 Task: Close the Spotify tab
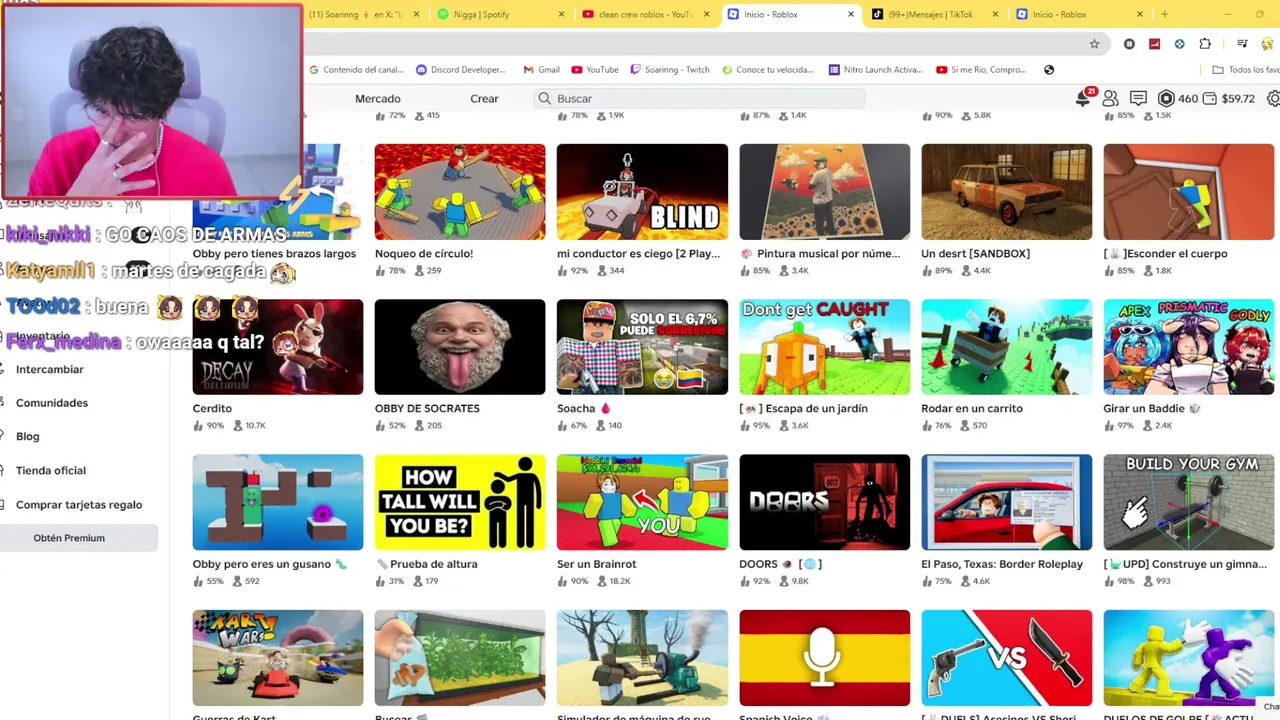561,14
